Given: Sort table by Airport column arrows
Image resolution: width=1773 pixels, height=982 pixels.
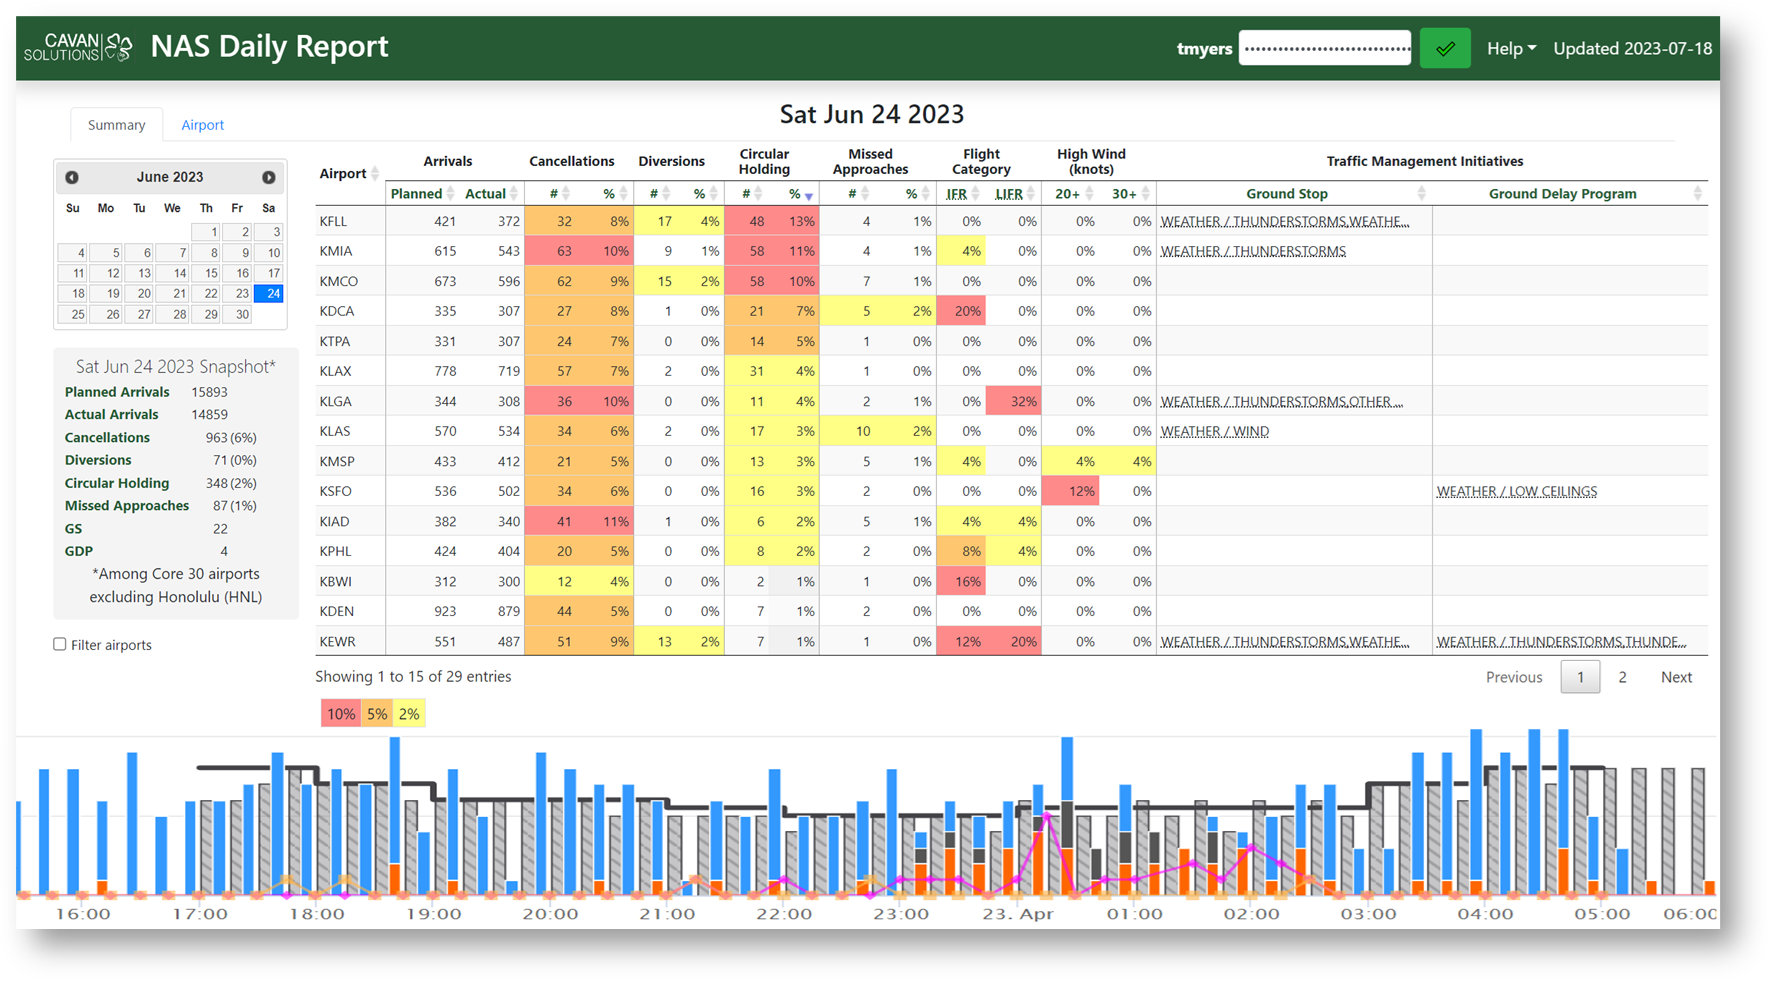Looking at the screenshot, I should click(375, 174).
